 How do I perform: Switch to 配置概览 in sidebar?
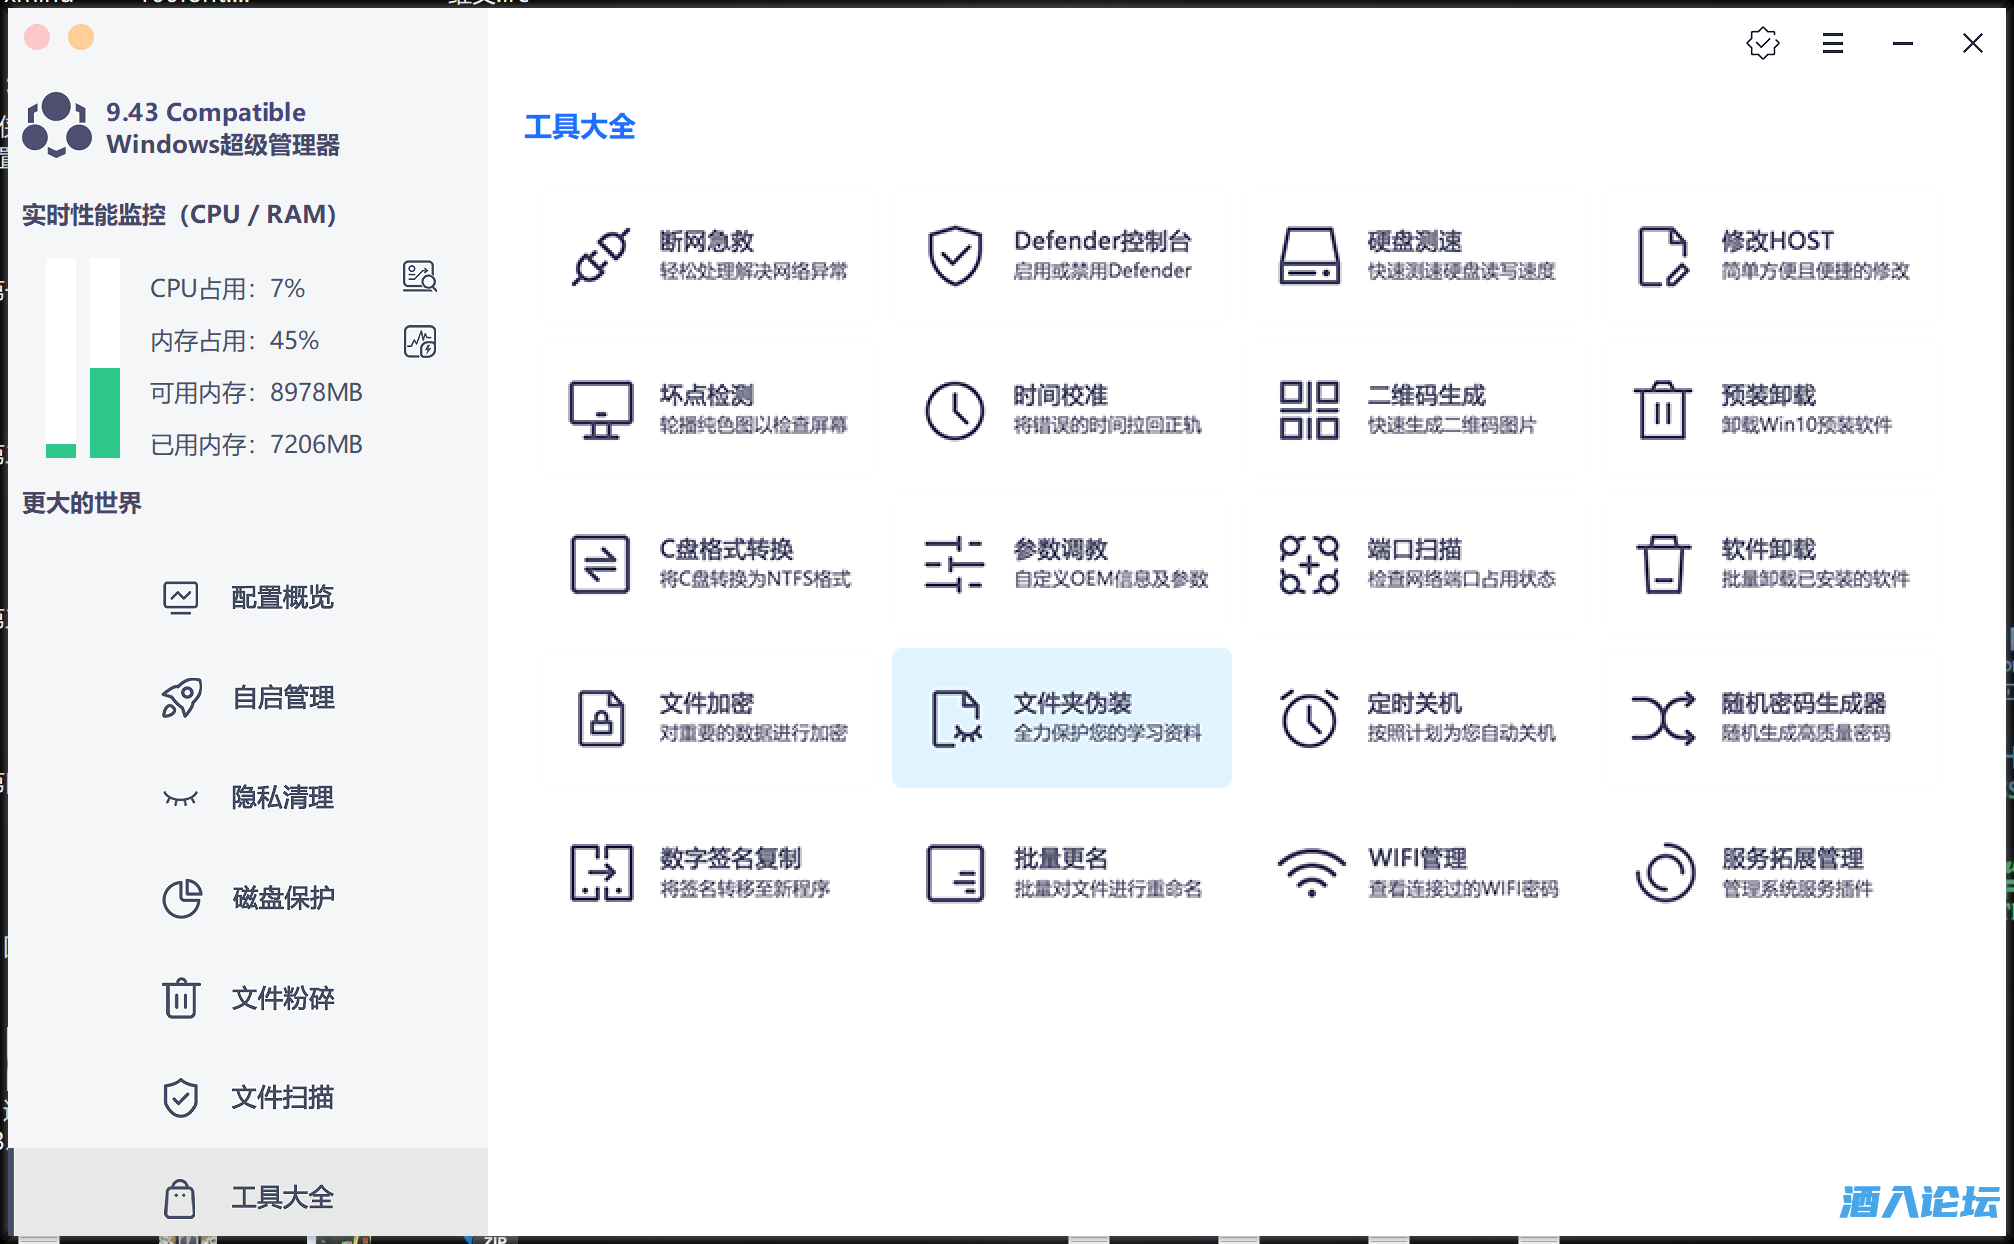click(x=282, y=598)
